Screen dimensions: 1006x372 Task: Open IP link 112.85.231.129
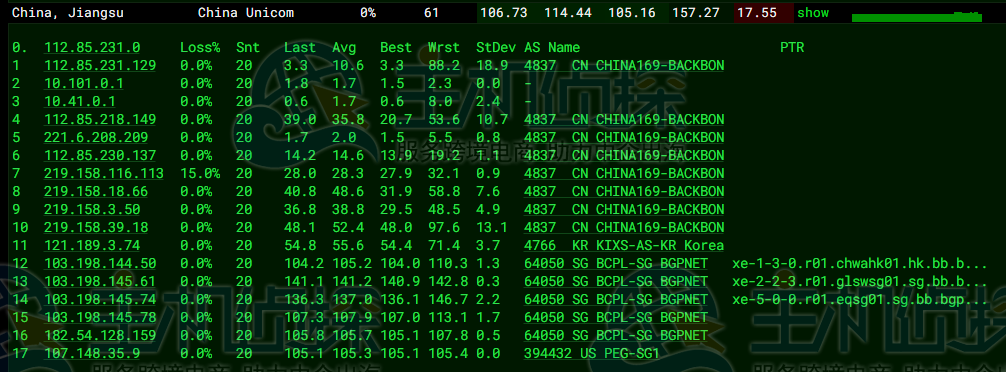tap(99, 65)
